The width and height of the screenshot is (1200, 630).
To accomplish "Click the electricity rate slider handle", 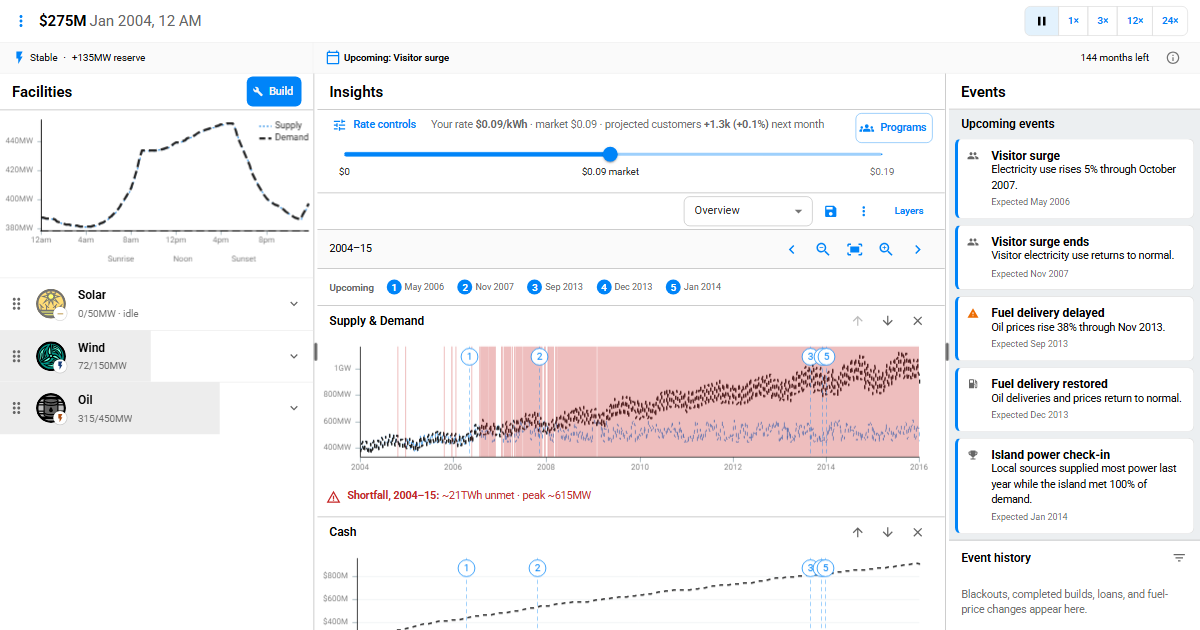I will (x=611, y=154).
